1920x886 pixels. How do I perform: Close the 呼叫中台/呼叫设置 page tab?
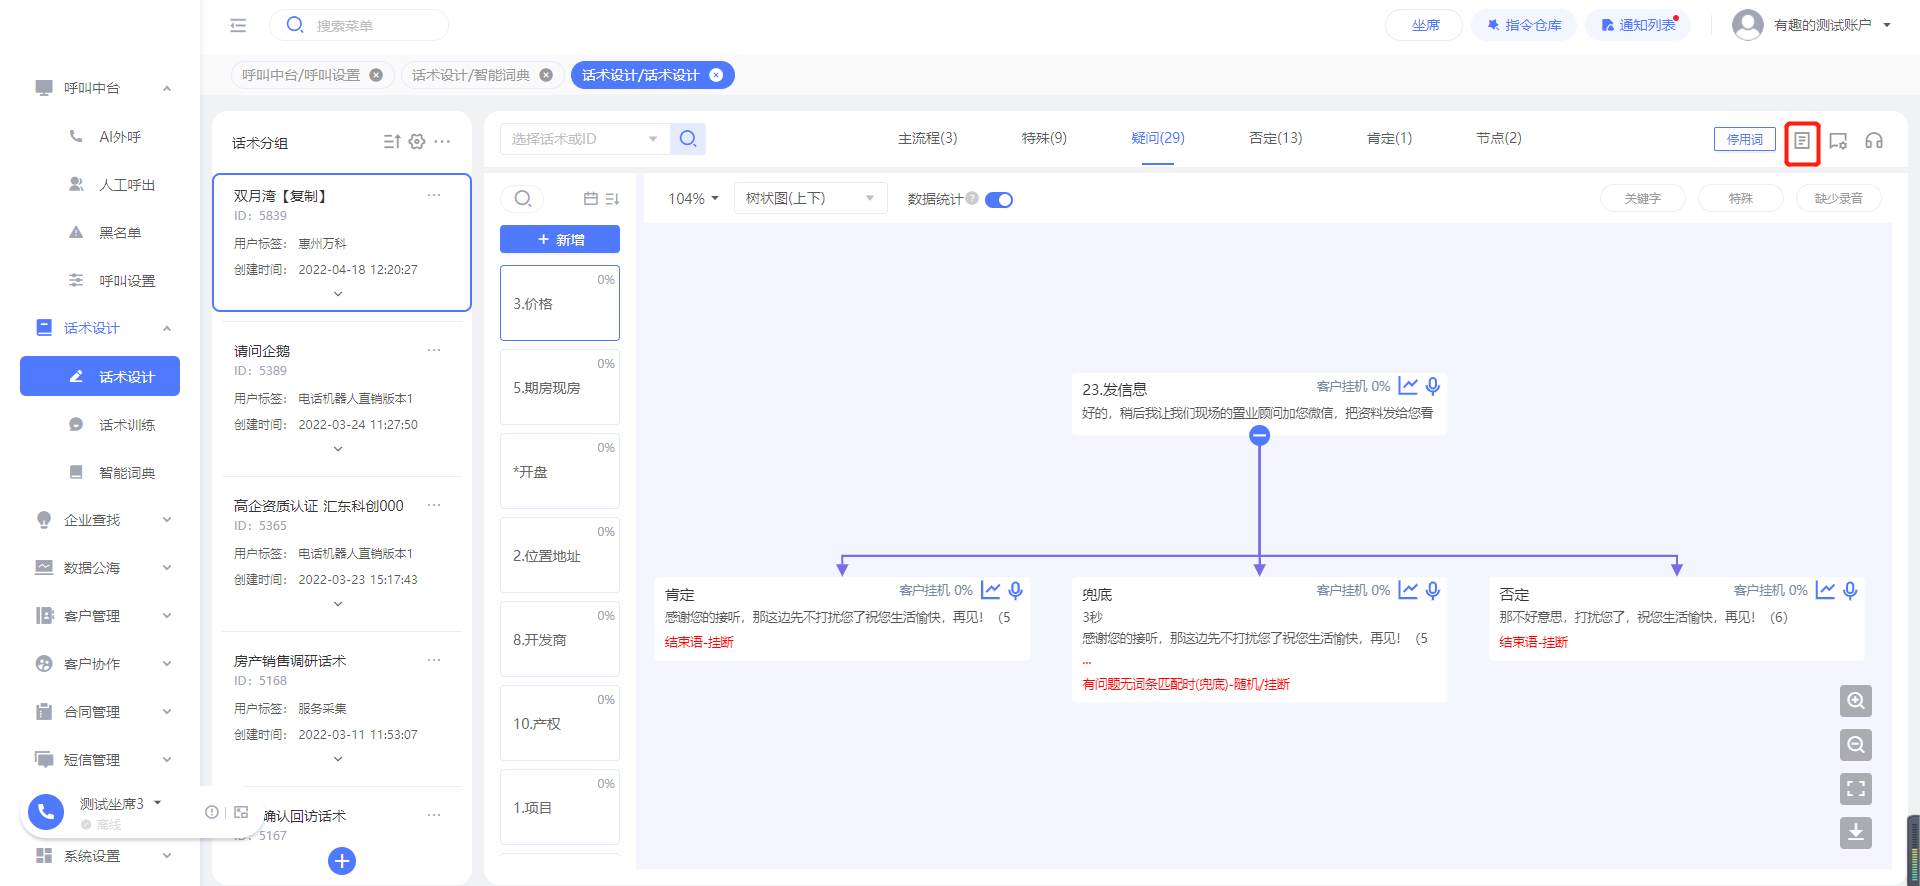click(x=376, y=75)
